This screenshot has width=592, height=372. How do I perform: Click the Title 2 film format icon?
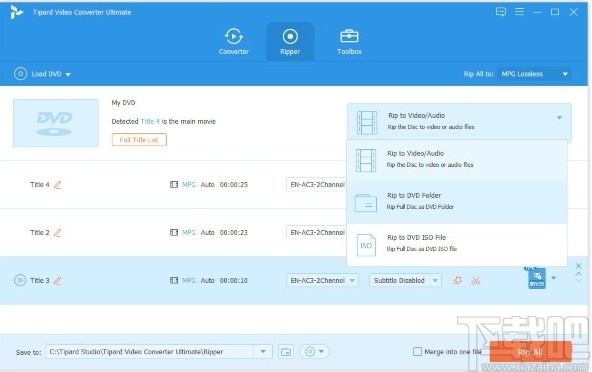pos(174,232)
